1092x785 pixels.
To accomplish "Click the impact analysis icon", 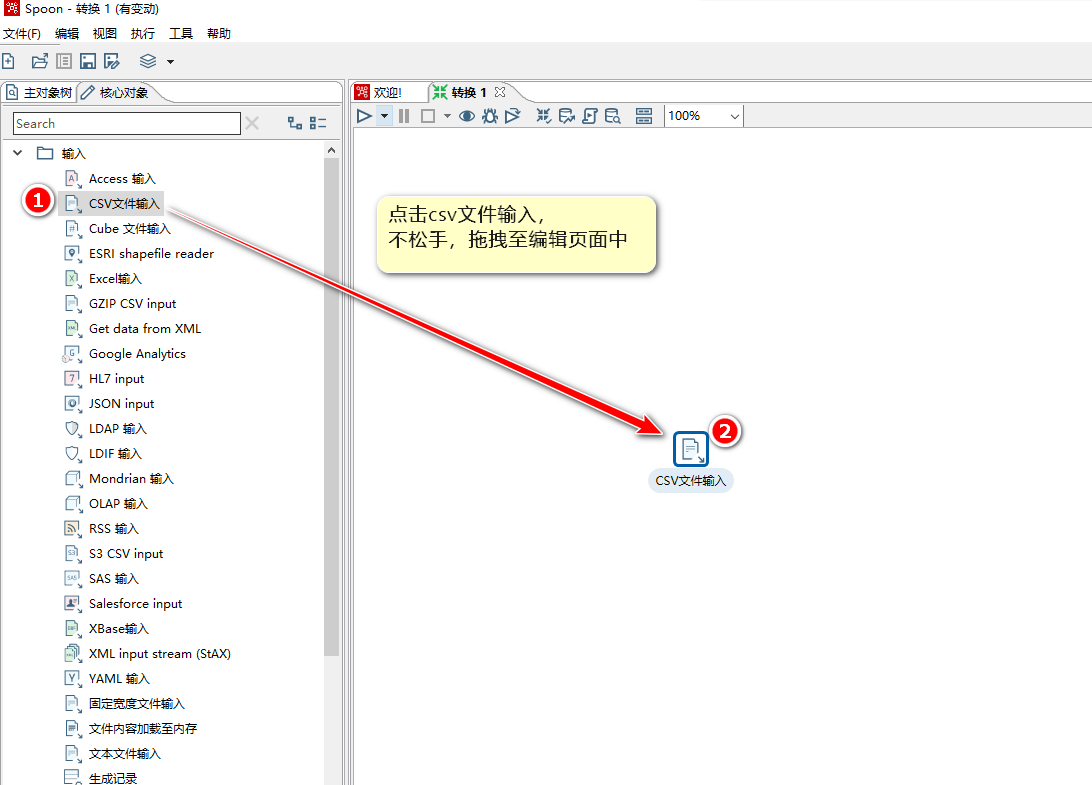I will pyautogui.click(x=567, y=116).
